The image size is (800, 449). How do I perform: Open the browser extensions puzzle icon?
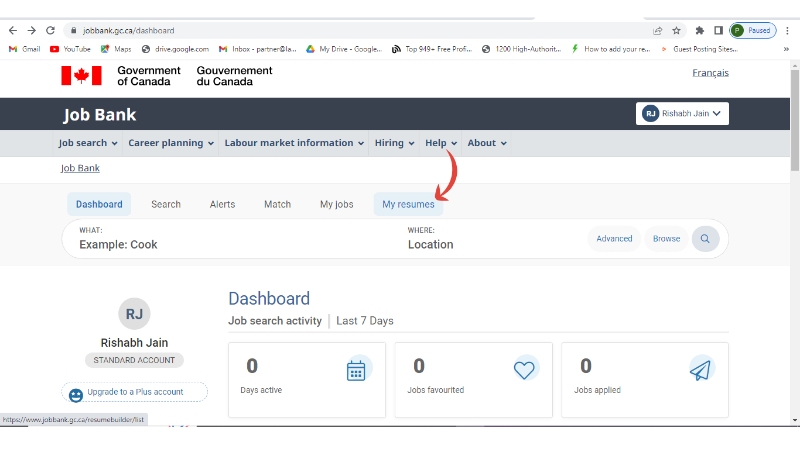tap(699, 31)
